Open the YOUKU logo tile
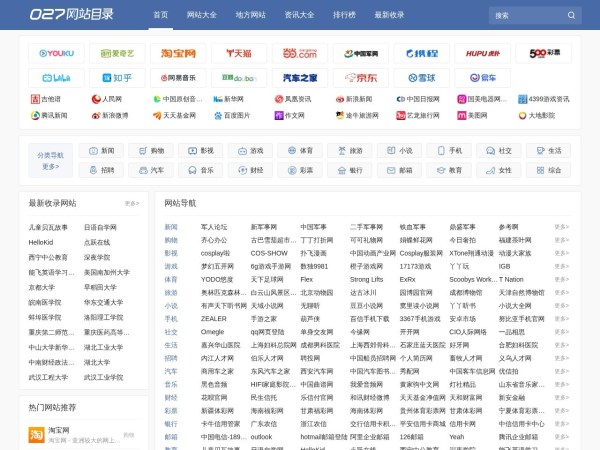The width and height of the screenshot is (600, 450). tap(57, 53)
